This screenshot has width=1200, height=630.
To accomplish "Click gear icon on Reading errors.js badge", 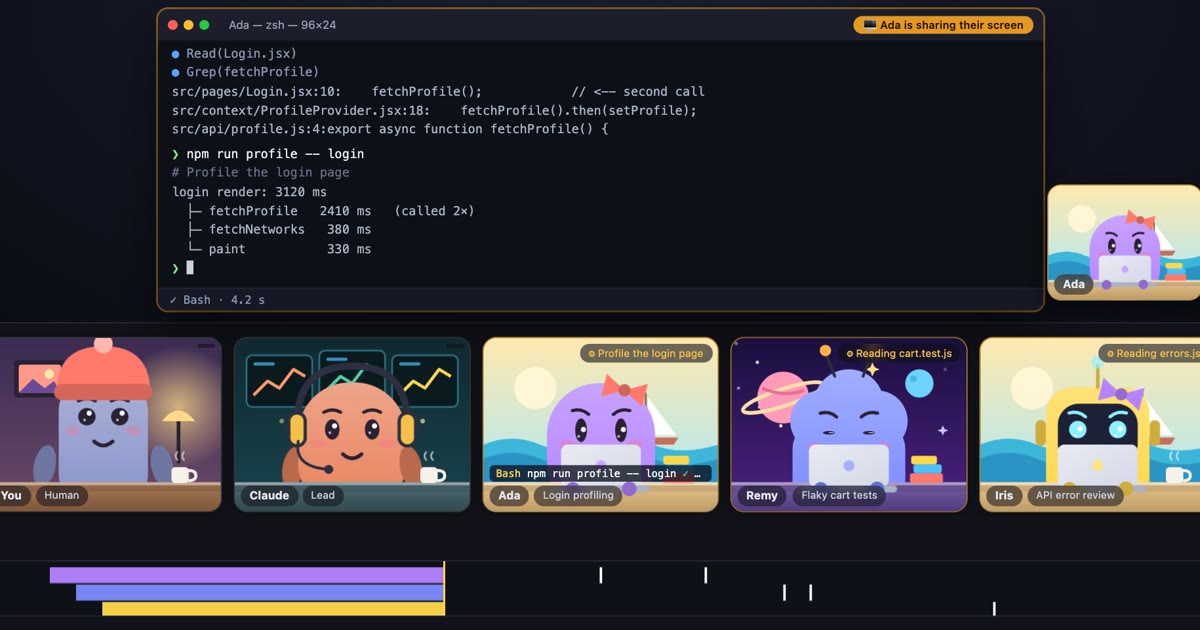I will (x=1110, y=353).
